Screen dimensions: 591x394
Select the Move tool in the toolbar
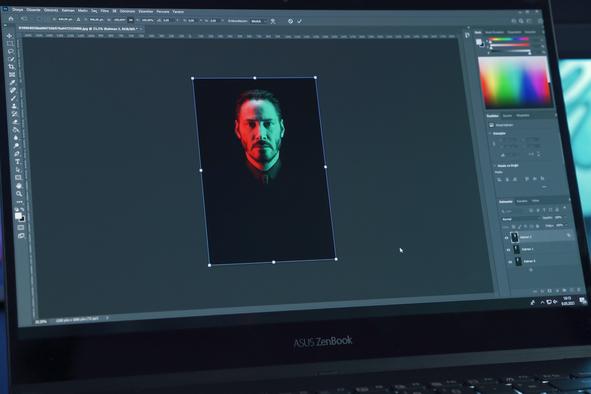point(9,36)
